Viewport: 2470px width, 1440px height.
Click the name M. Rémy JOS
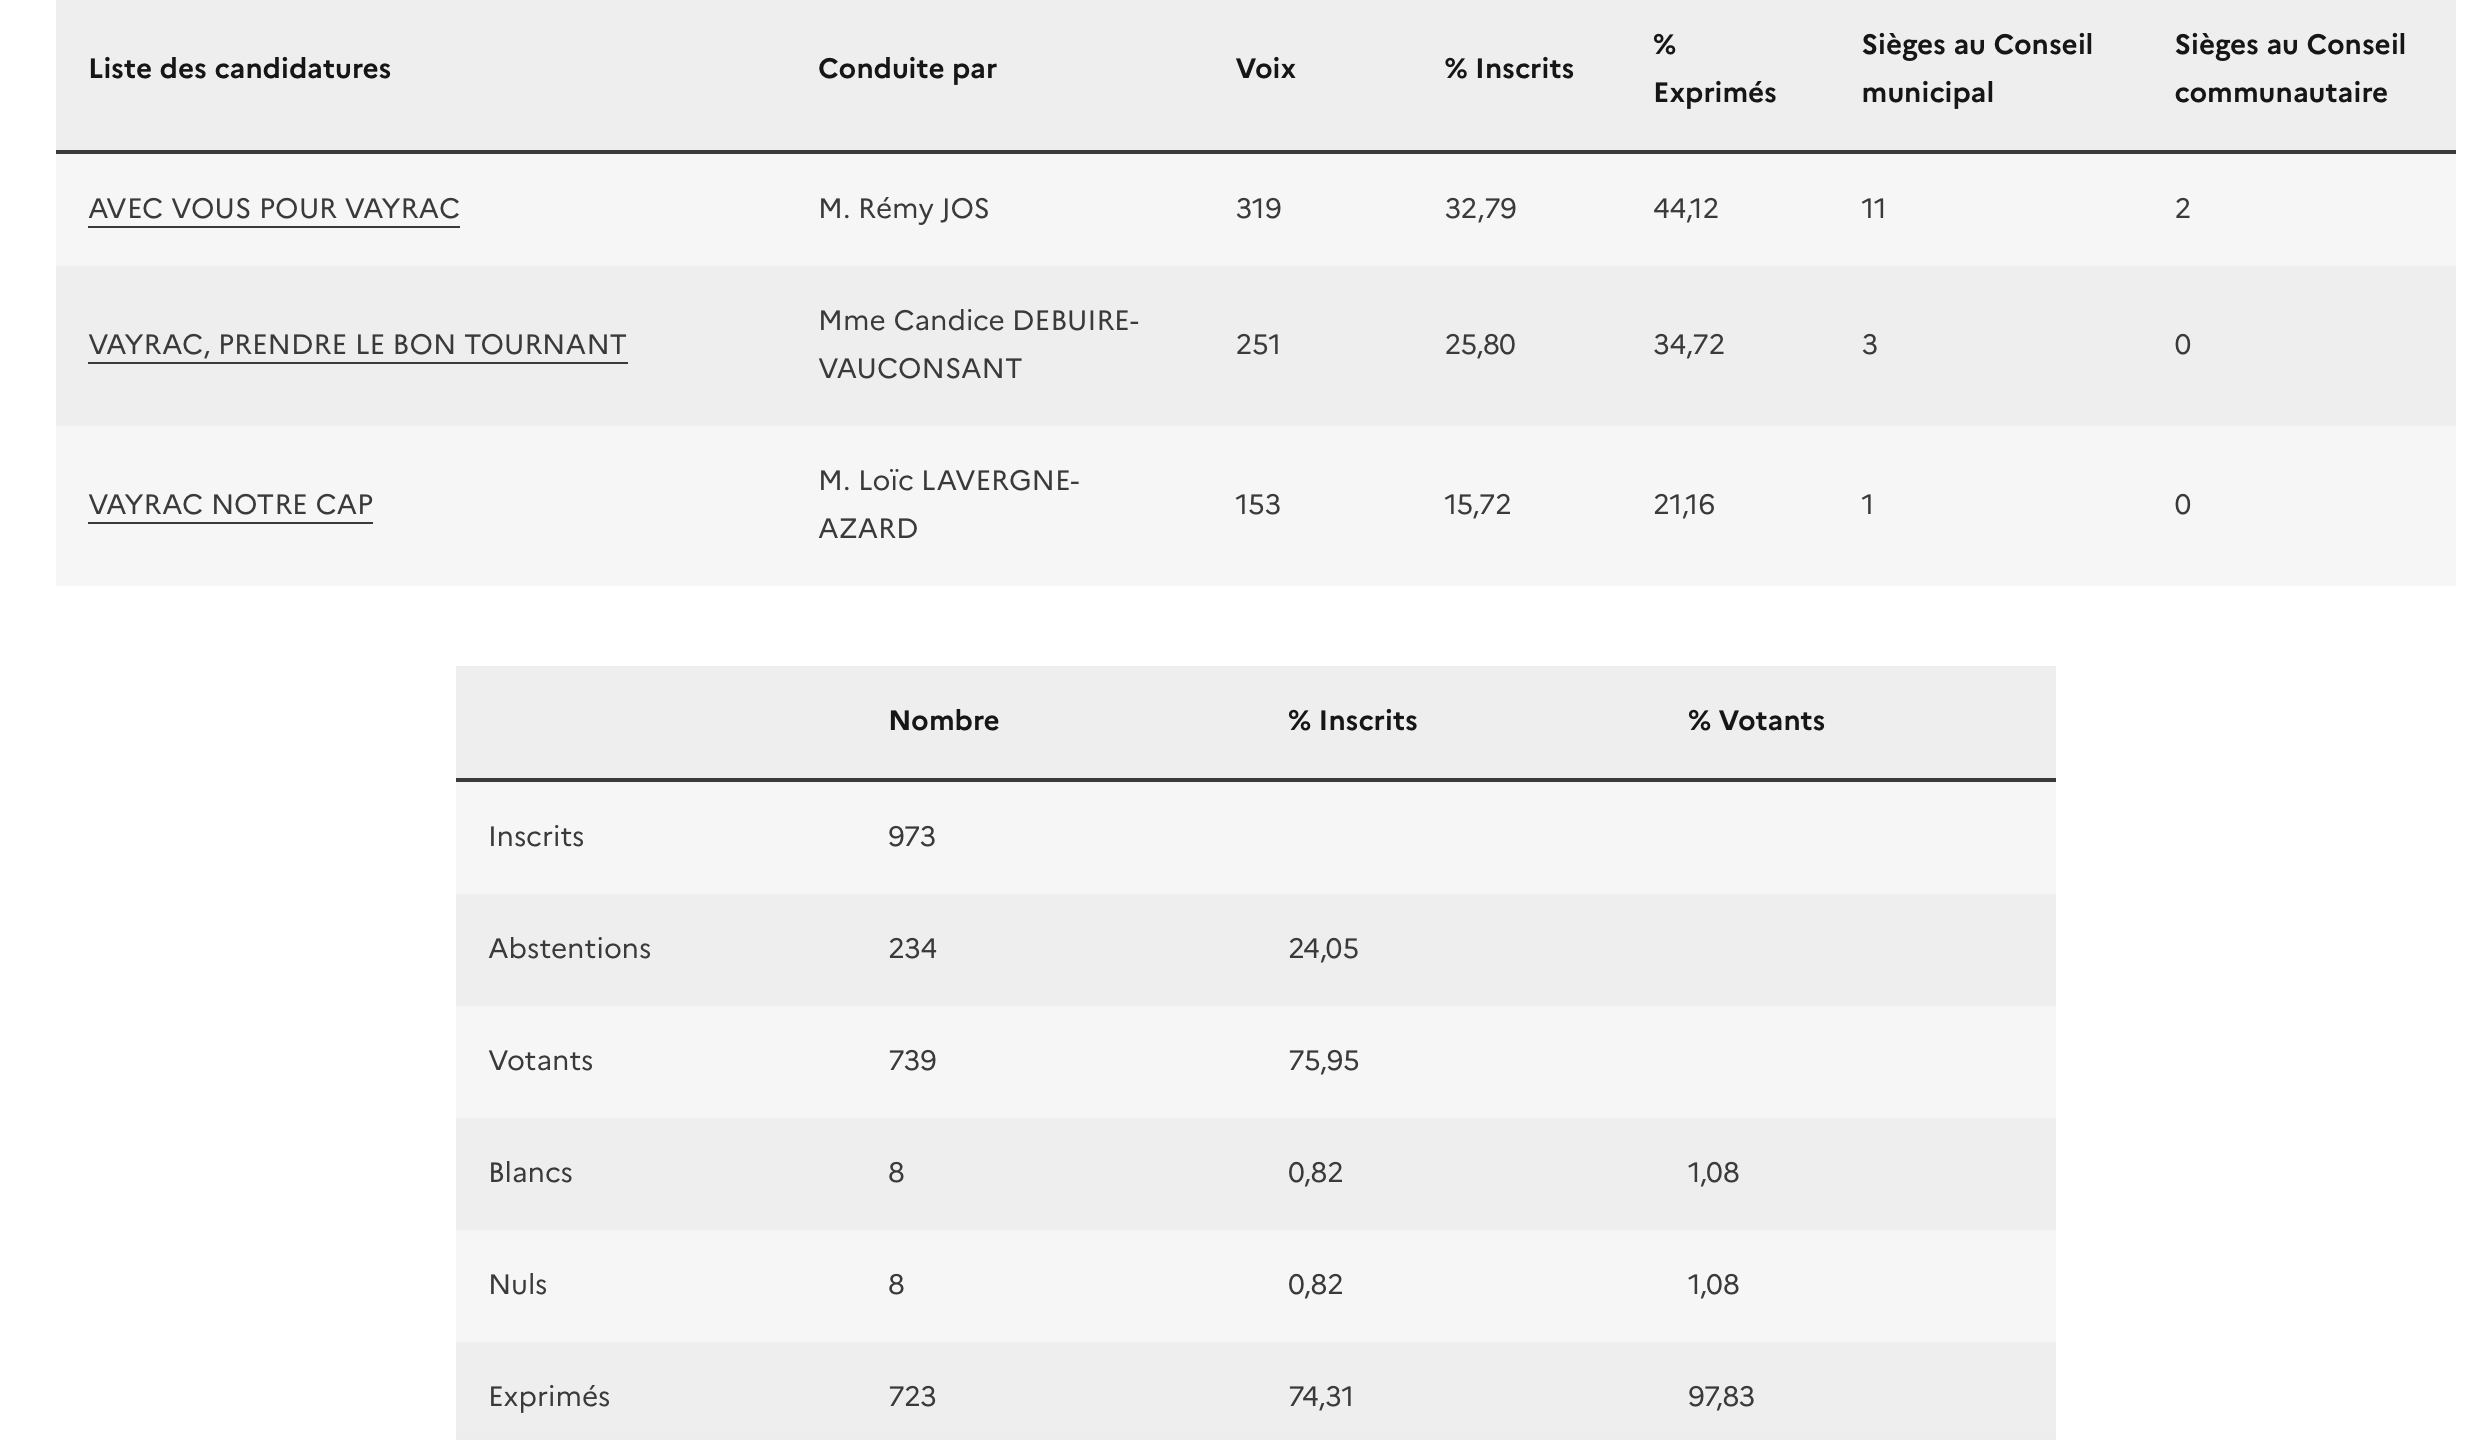click(x=903, y=208)
